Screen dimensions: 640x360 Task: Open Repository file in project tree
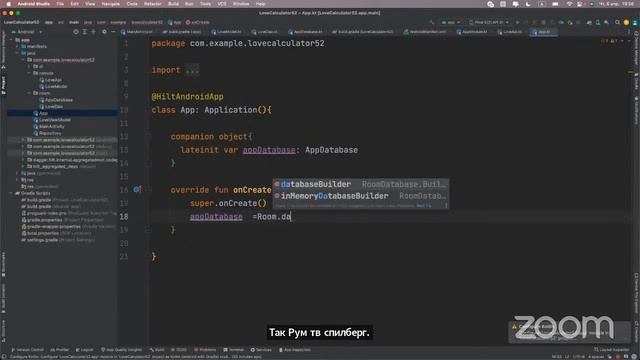pos(47,133)
